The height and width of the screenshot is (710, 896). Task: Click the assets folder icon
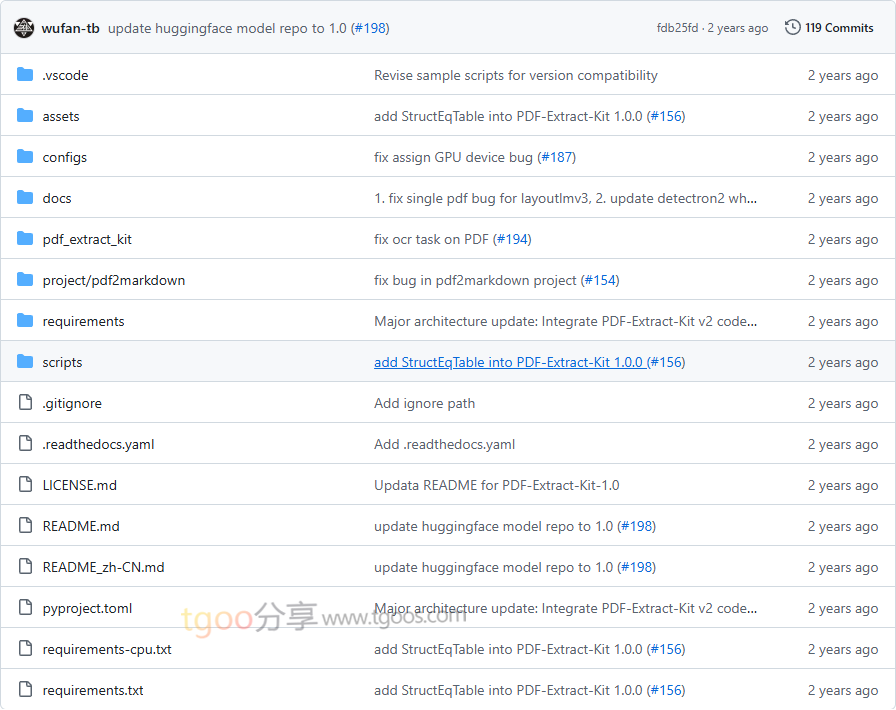(25, 116)
